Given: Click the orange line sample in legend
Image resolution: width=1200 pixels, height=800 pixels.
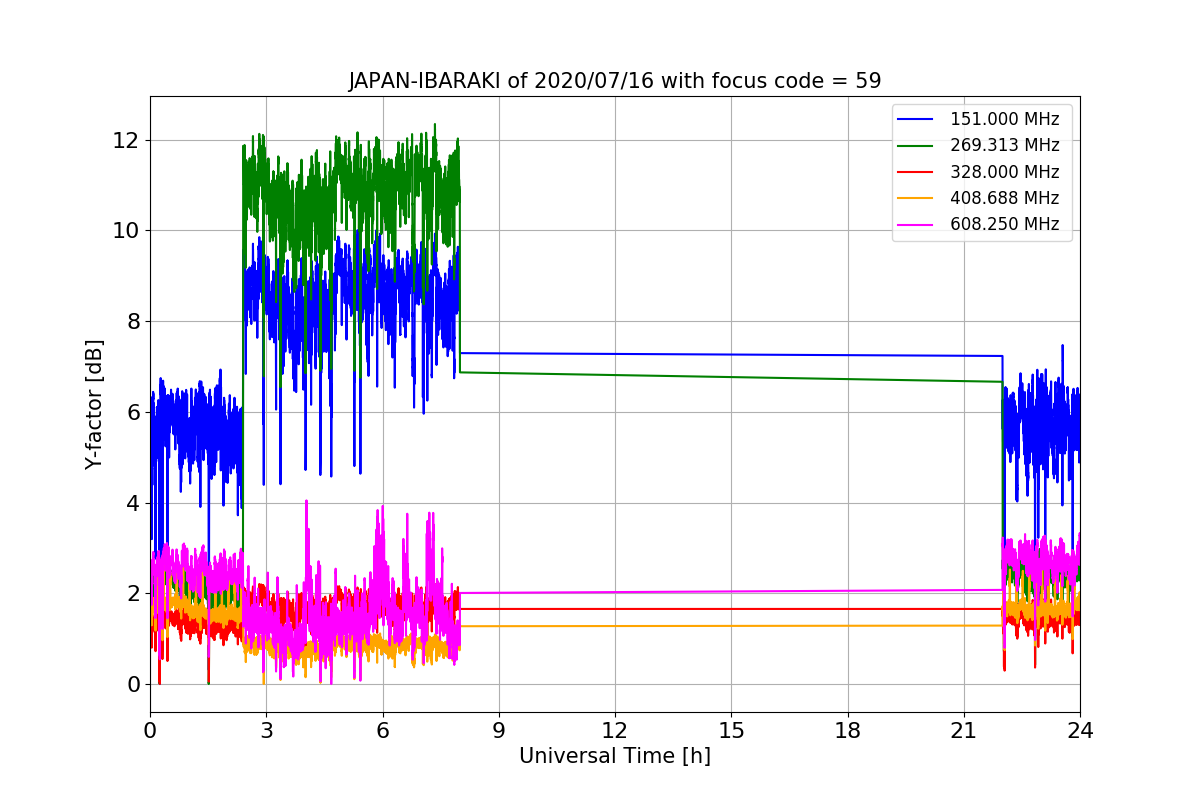Looking at the screenshot, I should 917,199.
